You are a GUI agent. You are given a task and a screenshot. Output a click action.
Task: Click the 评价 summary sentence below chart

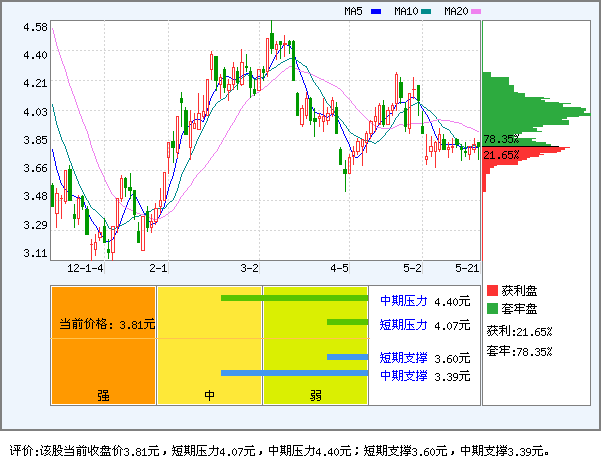point(280,450)
